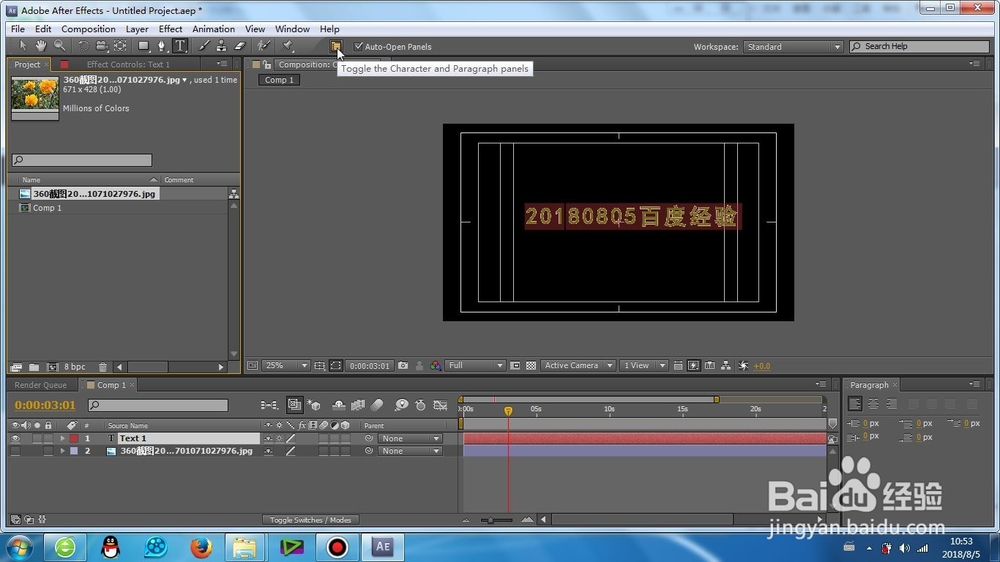Screen dimensions: 1000x562
Task: Open the Active Camera dropdown
Action: click(x=578, y=366)
